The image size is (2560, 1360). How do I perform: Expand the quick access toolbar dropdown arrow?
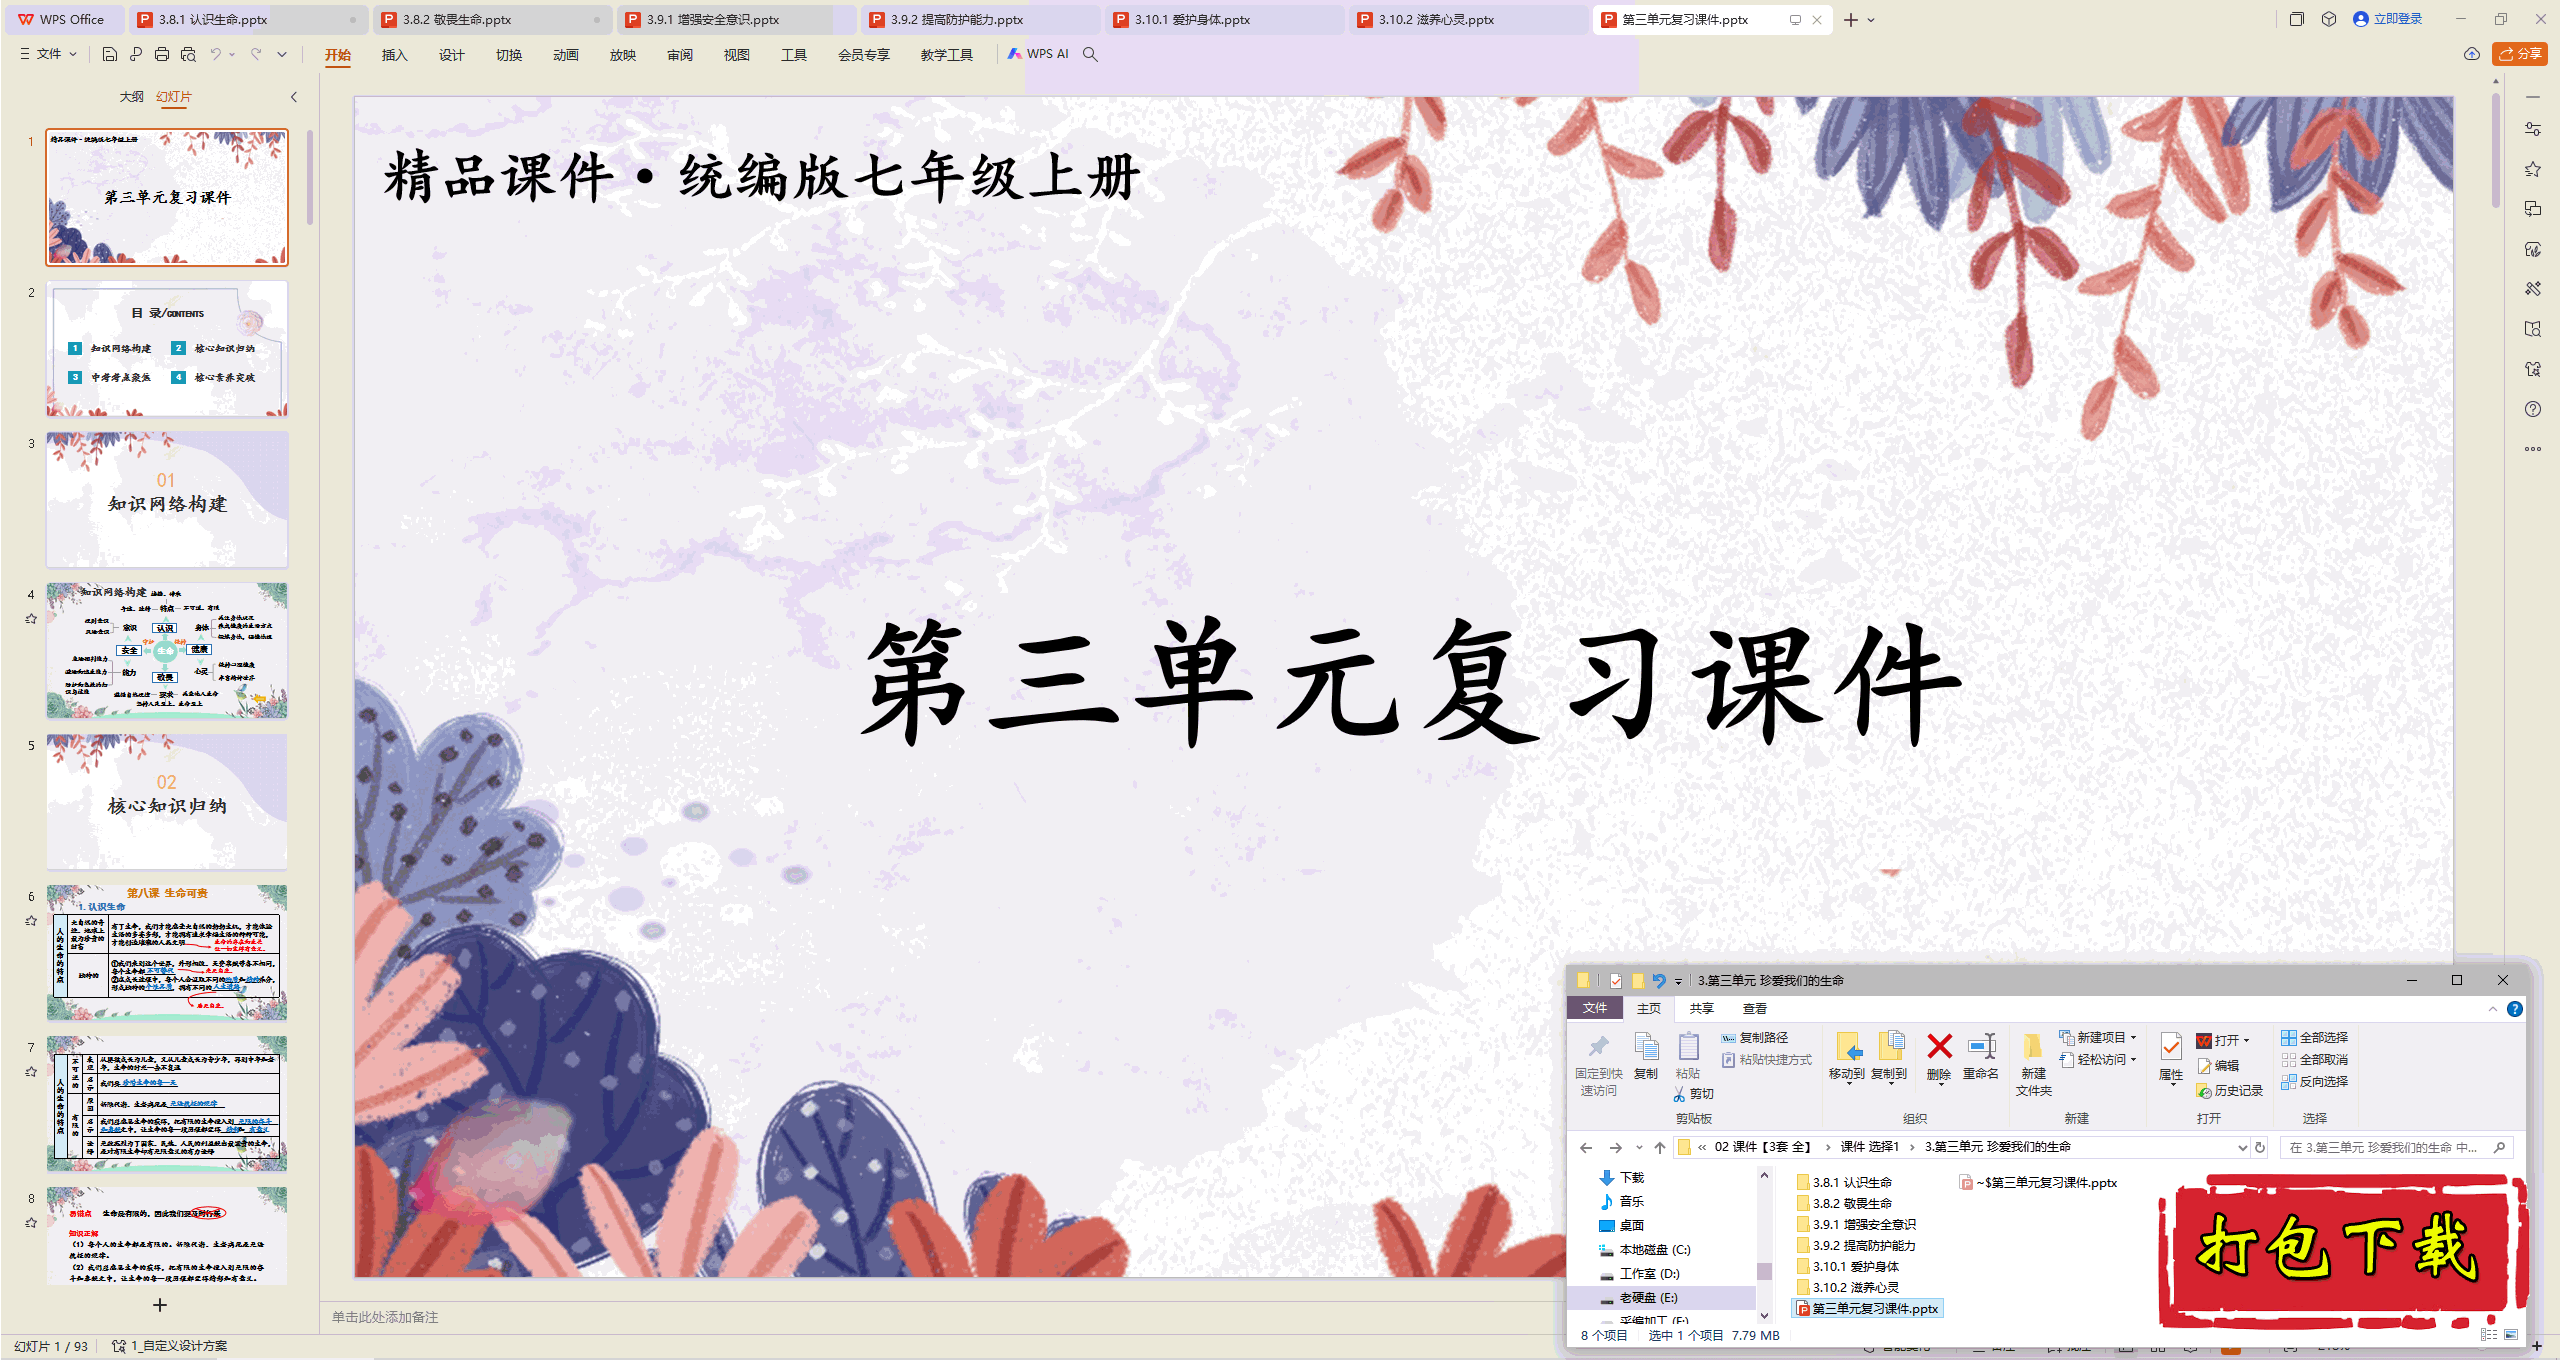click(282, 54)
